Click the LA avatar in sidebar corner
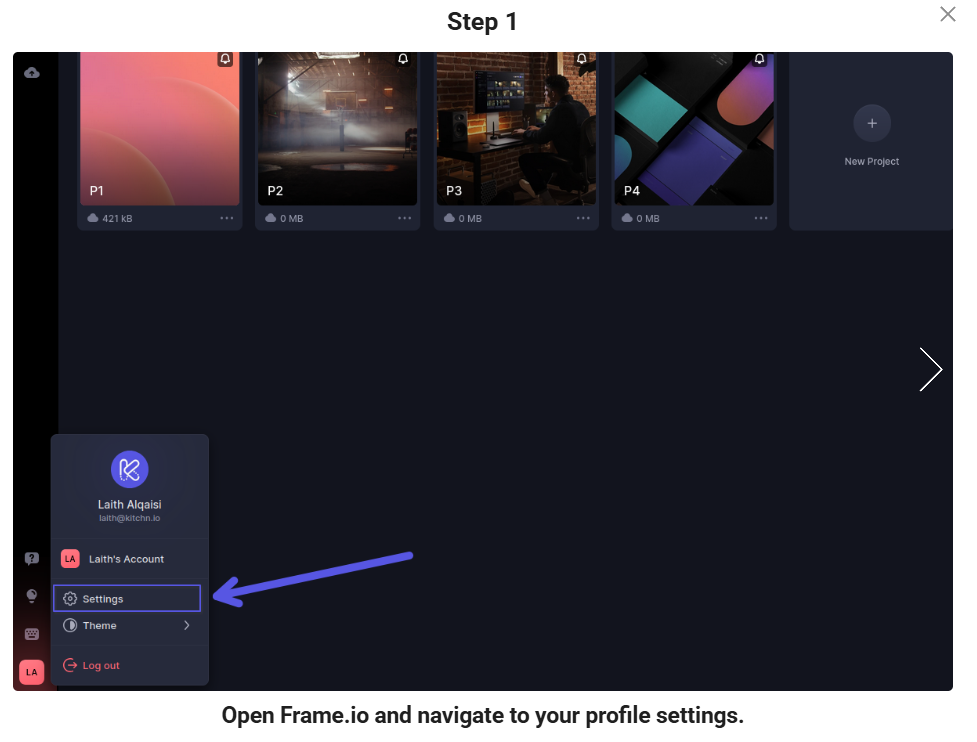Image resolution: width=977 pixels, height=742 pixels. pyautogui.click(x=31, y=672)
